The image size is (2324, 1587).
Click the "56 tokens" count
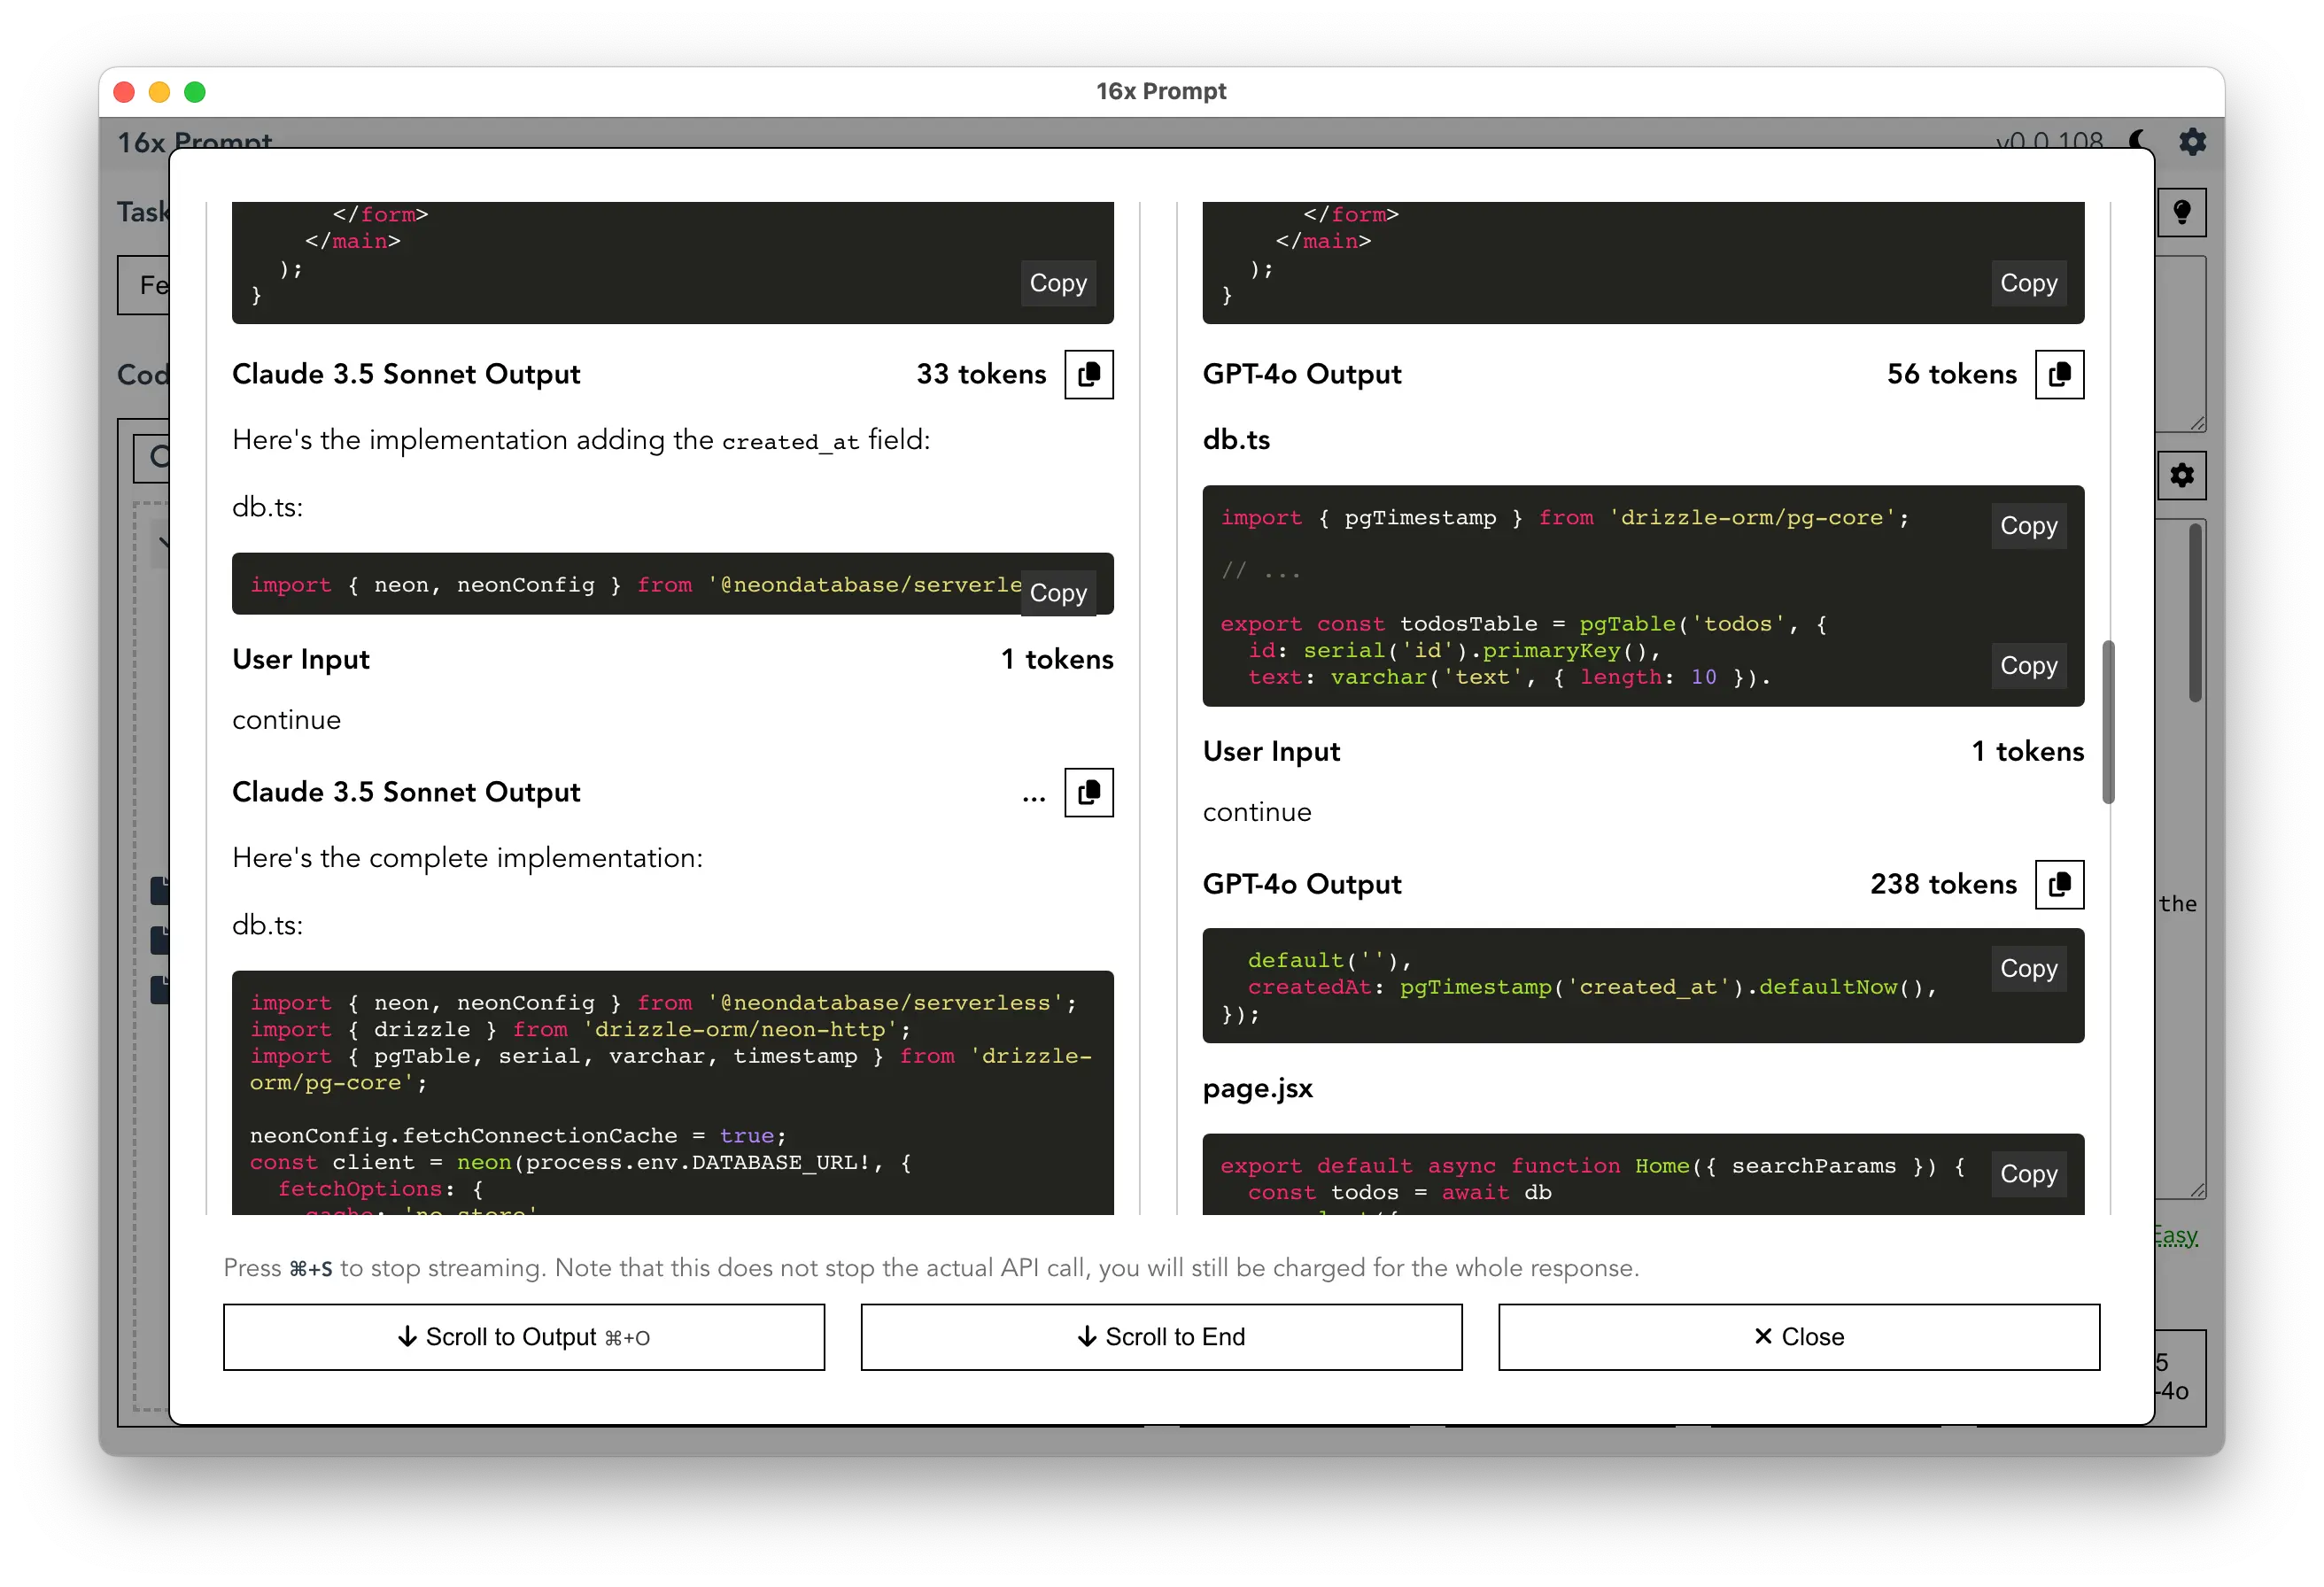[x=1951, y=374]
